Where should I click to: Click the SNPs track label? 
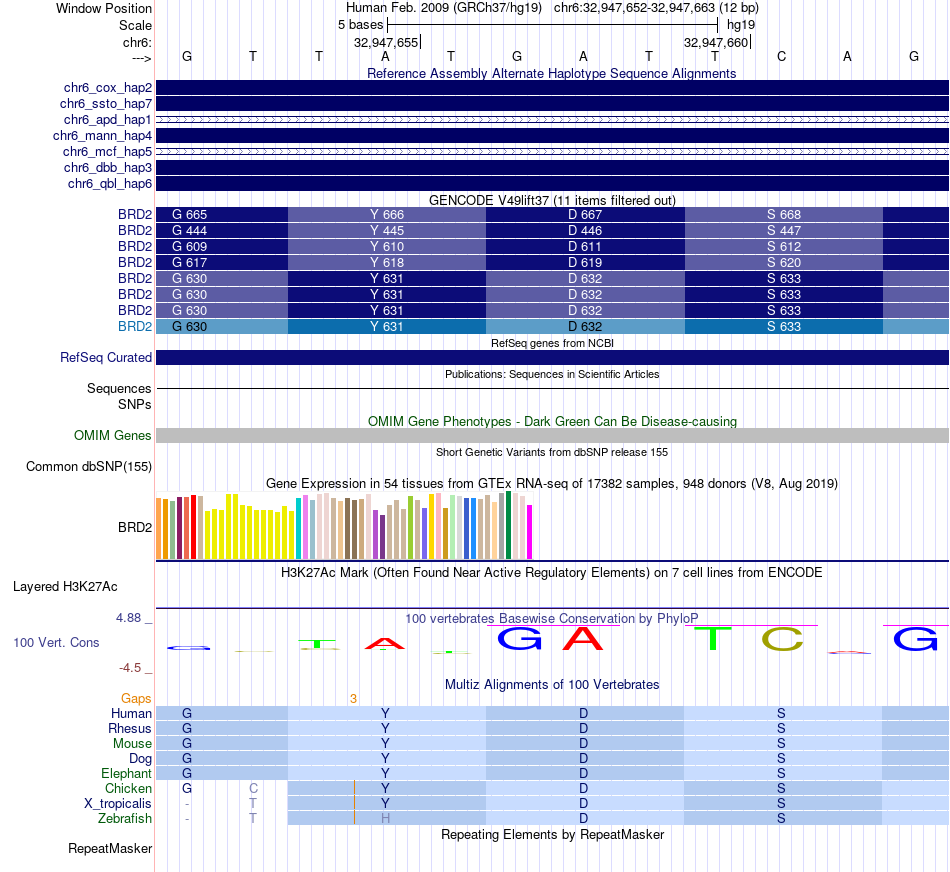click(x=135, y=404)
